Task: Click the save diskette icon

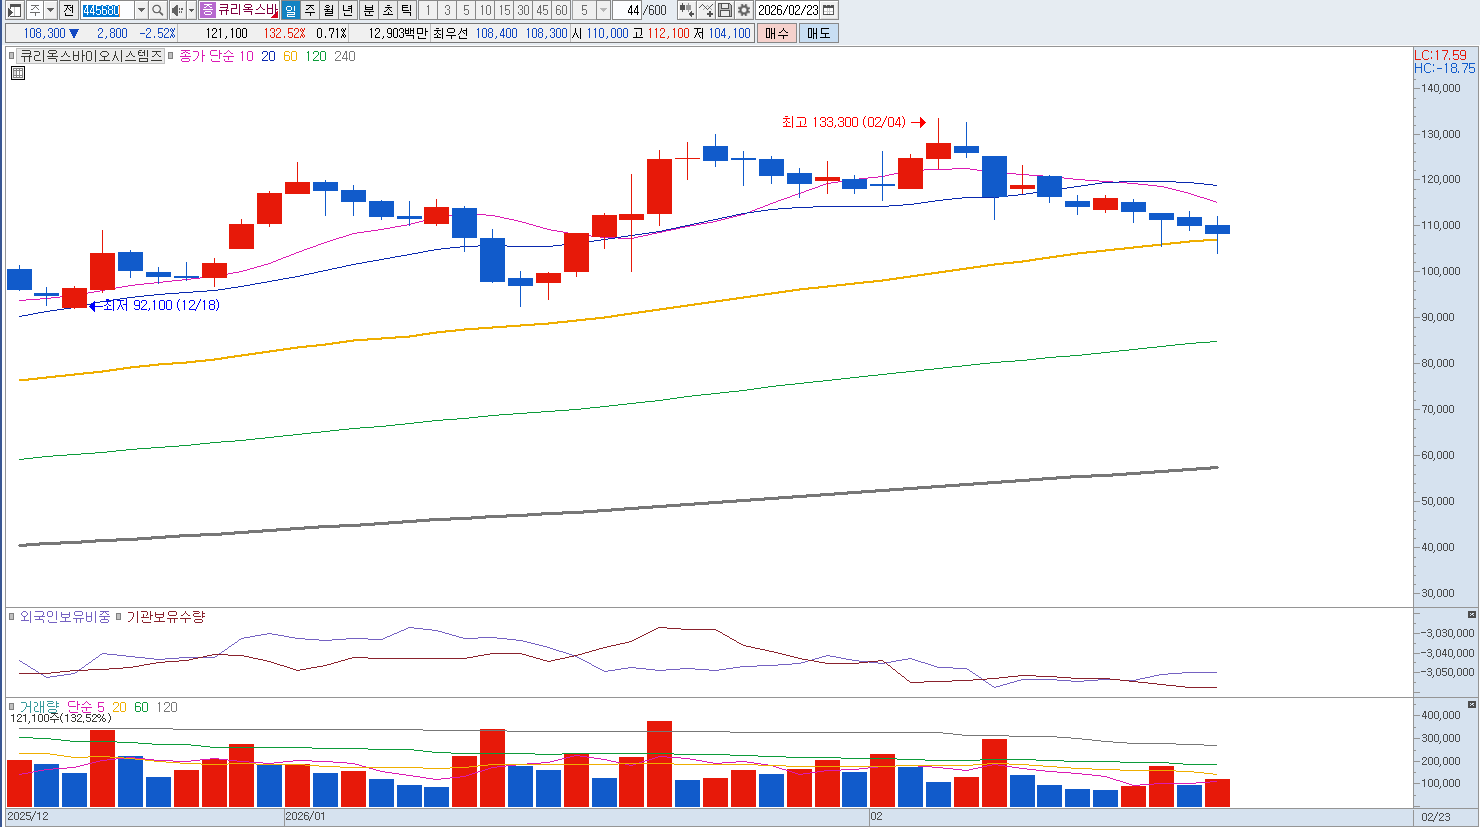Action: coord(725,10)
